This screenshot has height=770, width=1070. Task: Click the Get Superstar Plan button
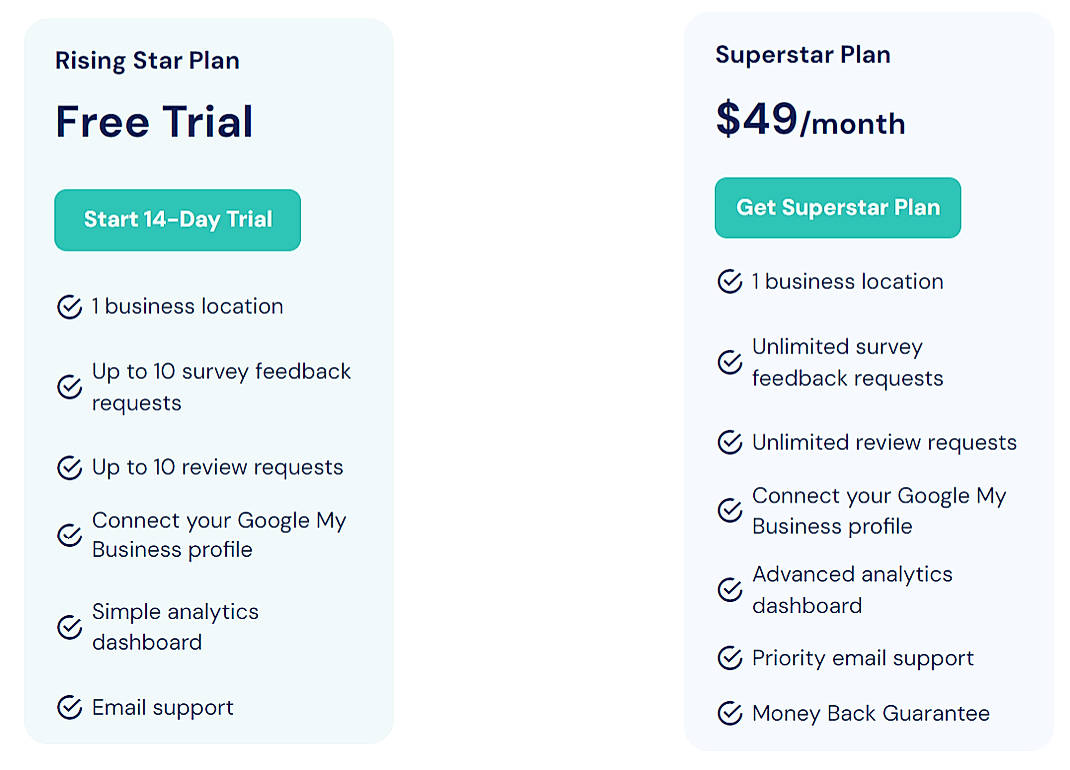837,208
